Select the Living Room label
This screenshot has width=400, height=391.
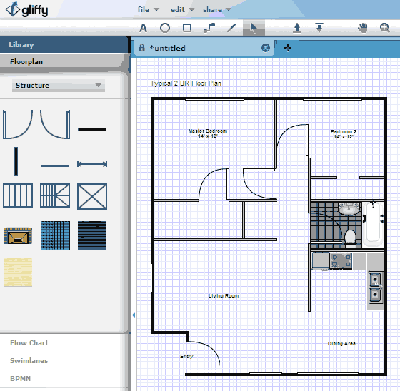(224, 296)
